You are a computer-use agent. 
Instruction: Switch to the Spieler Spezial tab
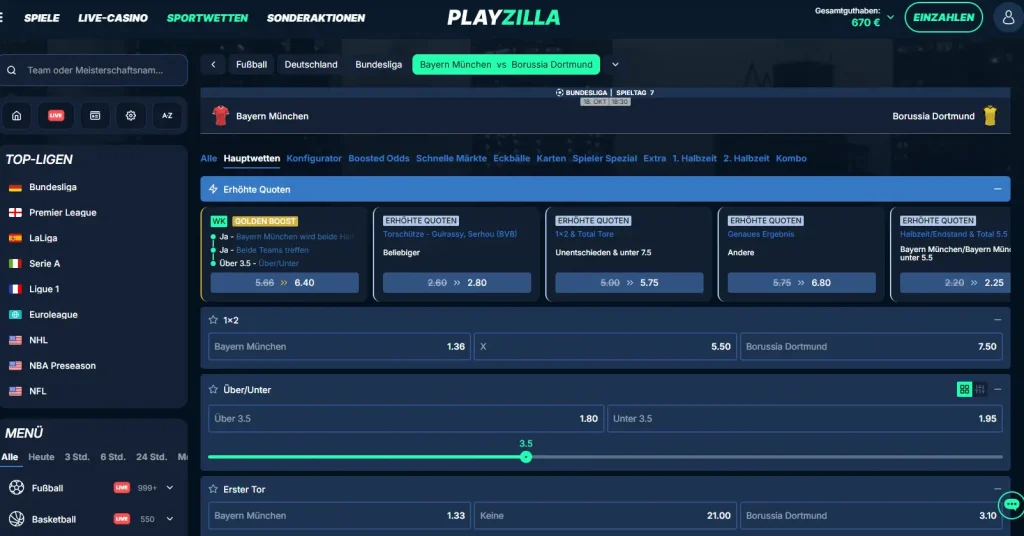[605, 159]
